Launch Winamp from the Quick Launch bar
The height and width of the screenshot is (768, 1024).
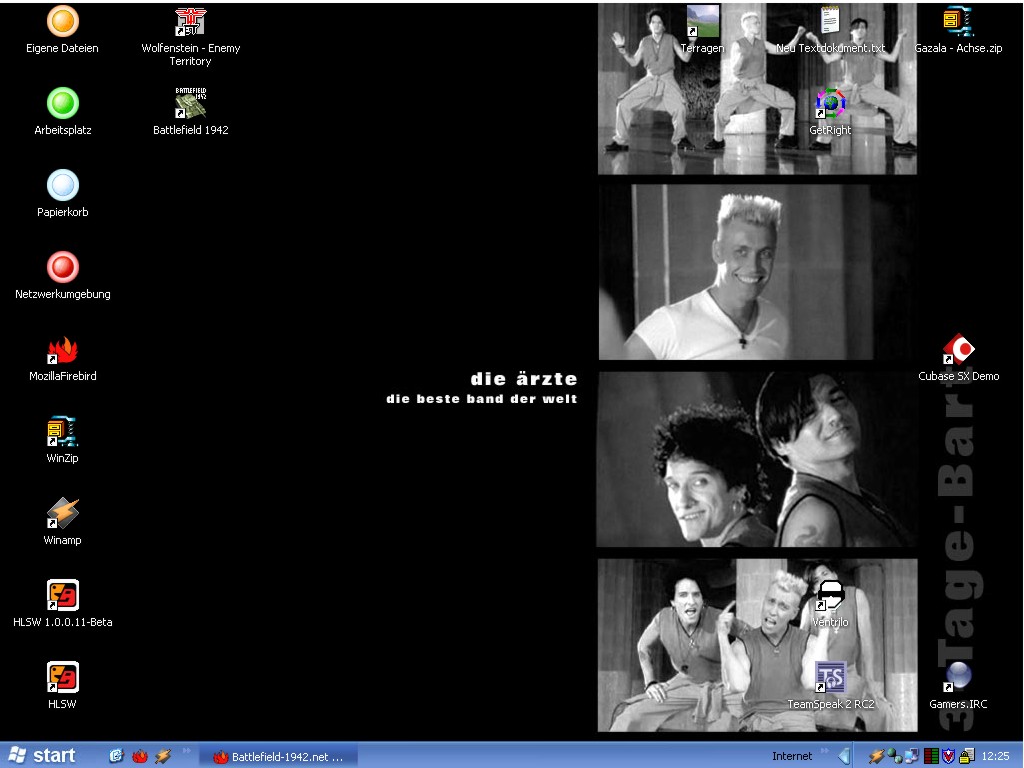[163, 756]
